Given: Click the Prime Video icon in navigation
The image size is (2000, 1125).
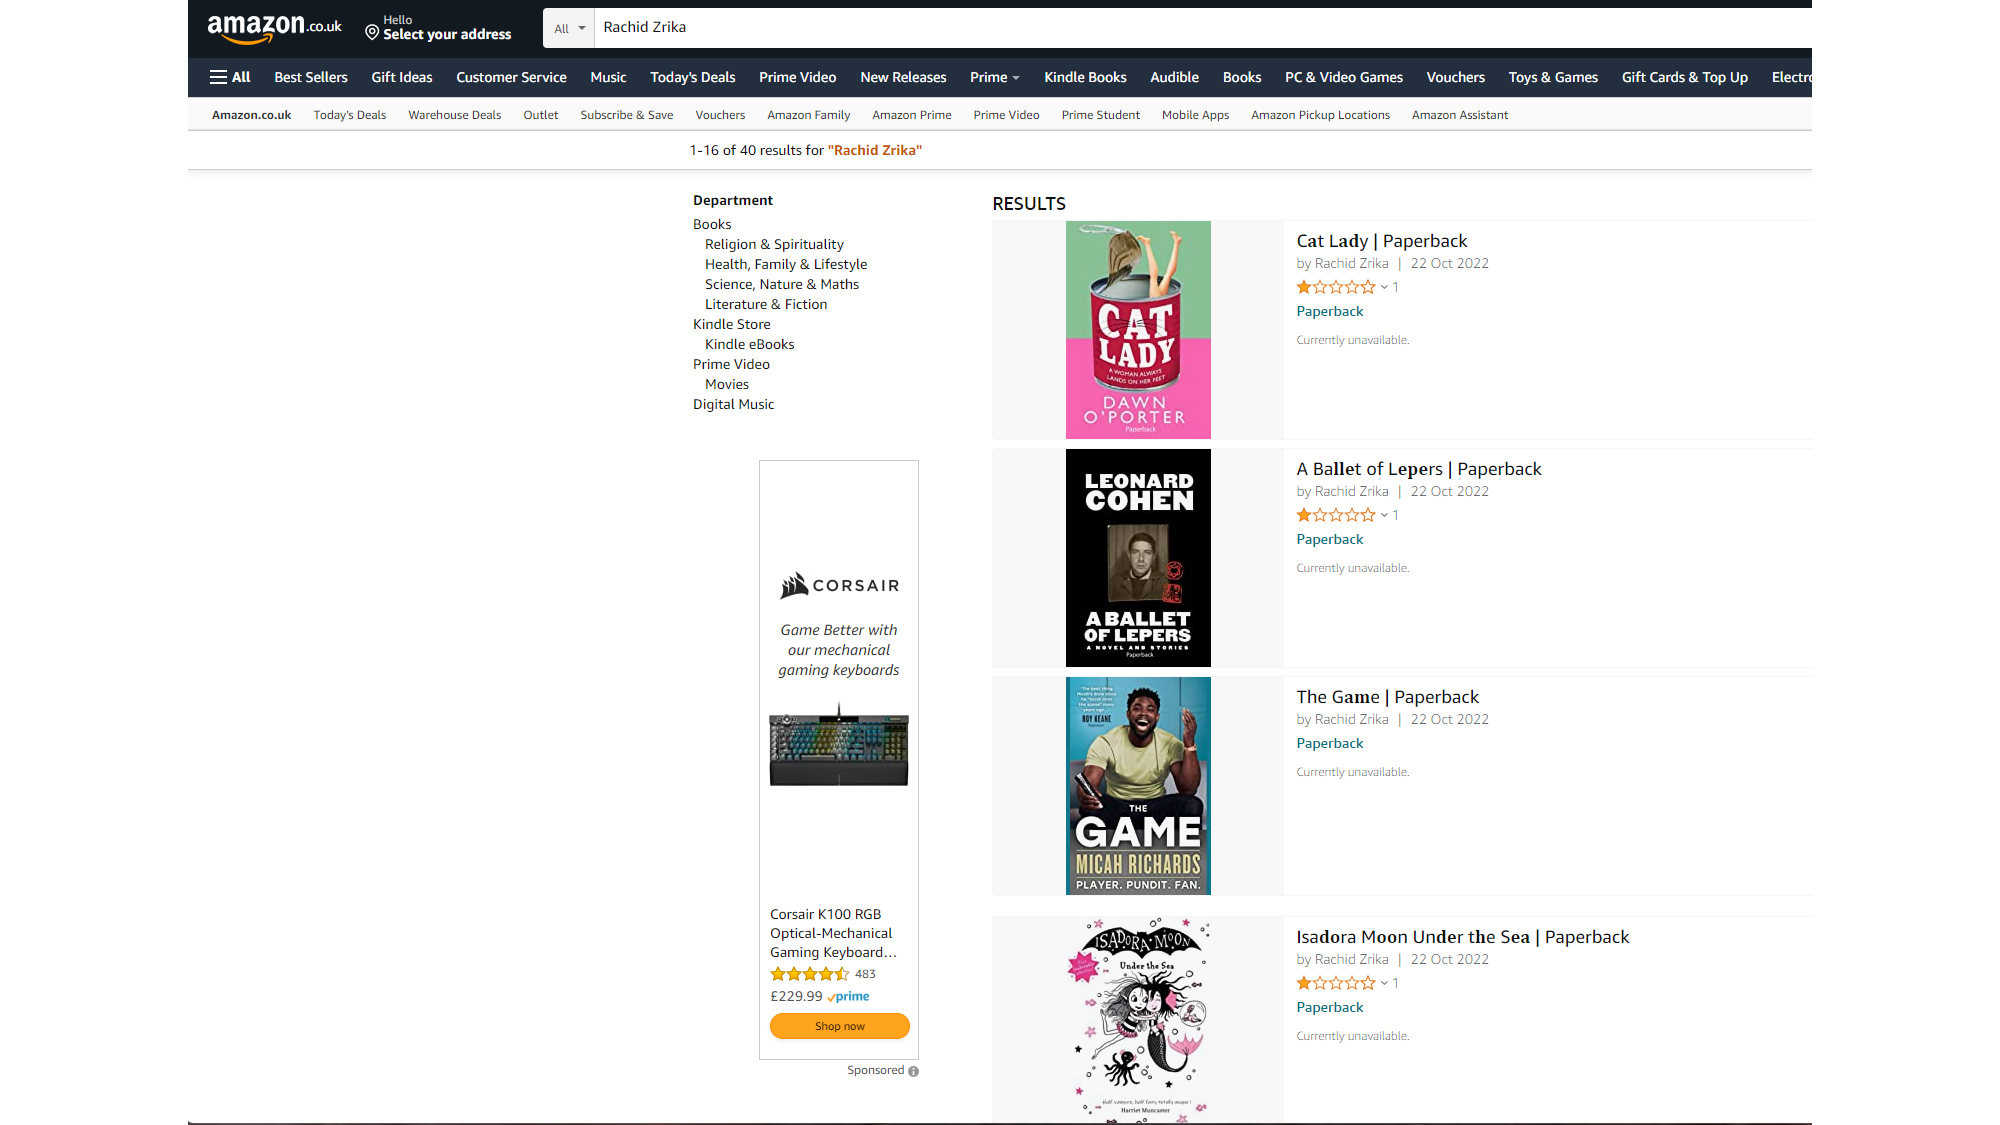Looking at the screenshot, I should coord(798,77).
